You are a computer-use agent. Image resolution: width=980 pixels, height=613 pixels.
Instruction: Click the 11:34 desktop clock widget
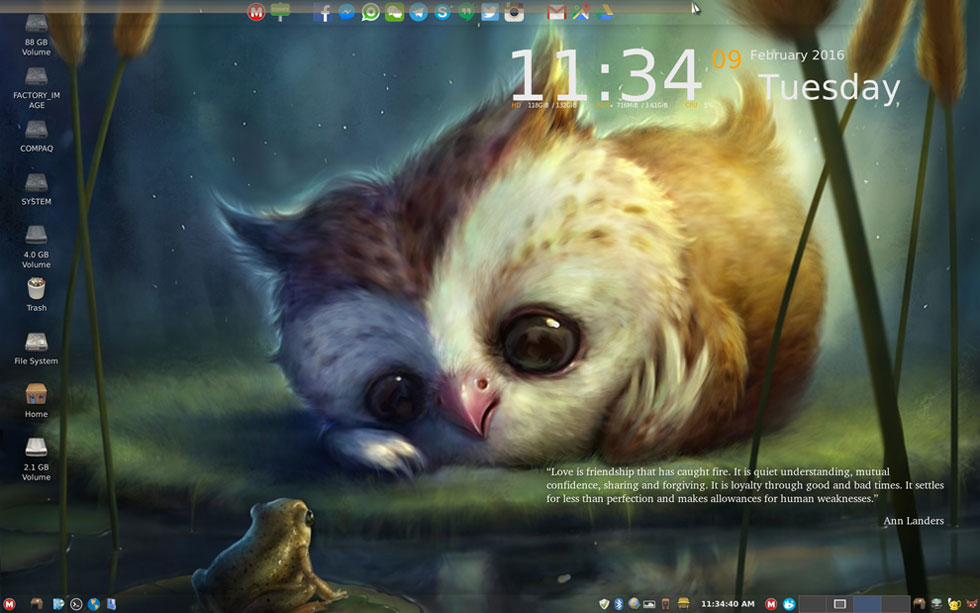point(606,75)
